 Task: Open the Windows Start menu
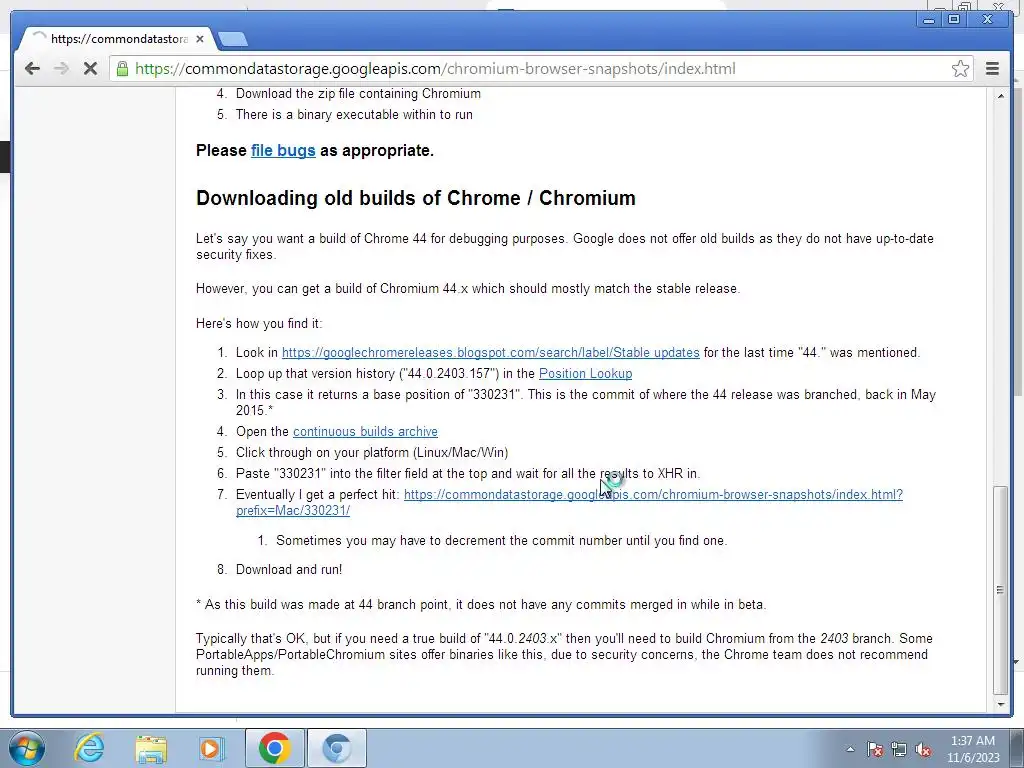click(x=27, y=748)
